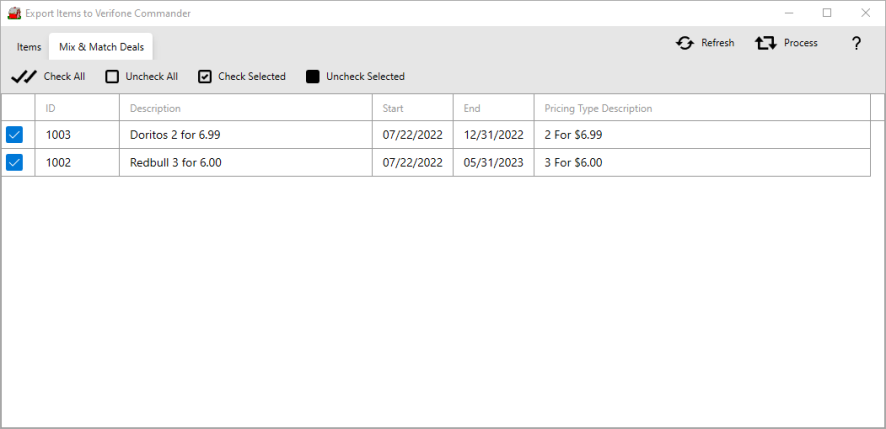Click the app icon in title bar

click(14, 13)
